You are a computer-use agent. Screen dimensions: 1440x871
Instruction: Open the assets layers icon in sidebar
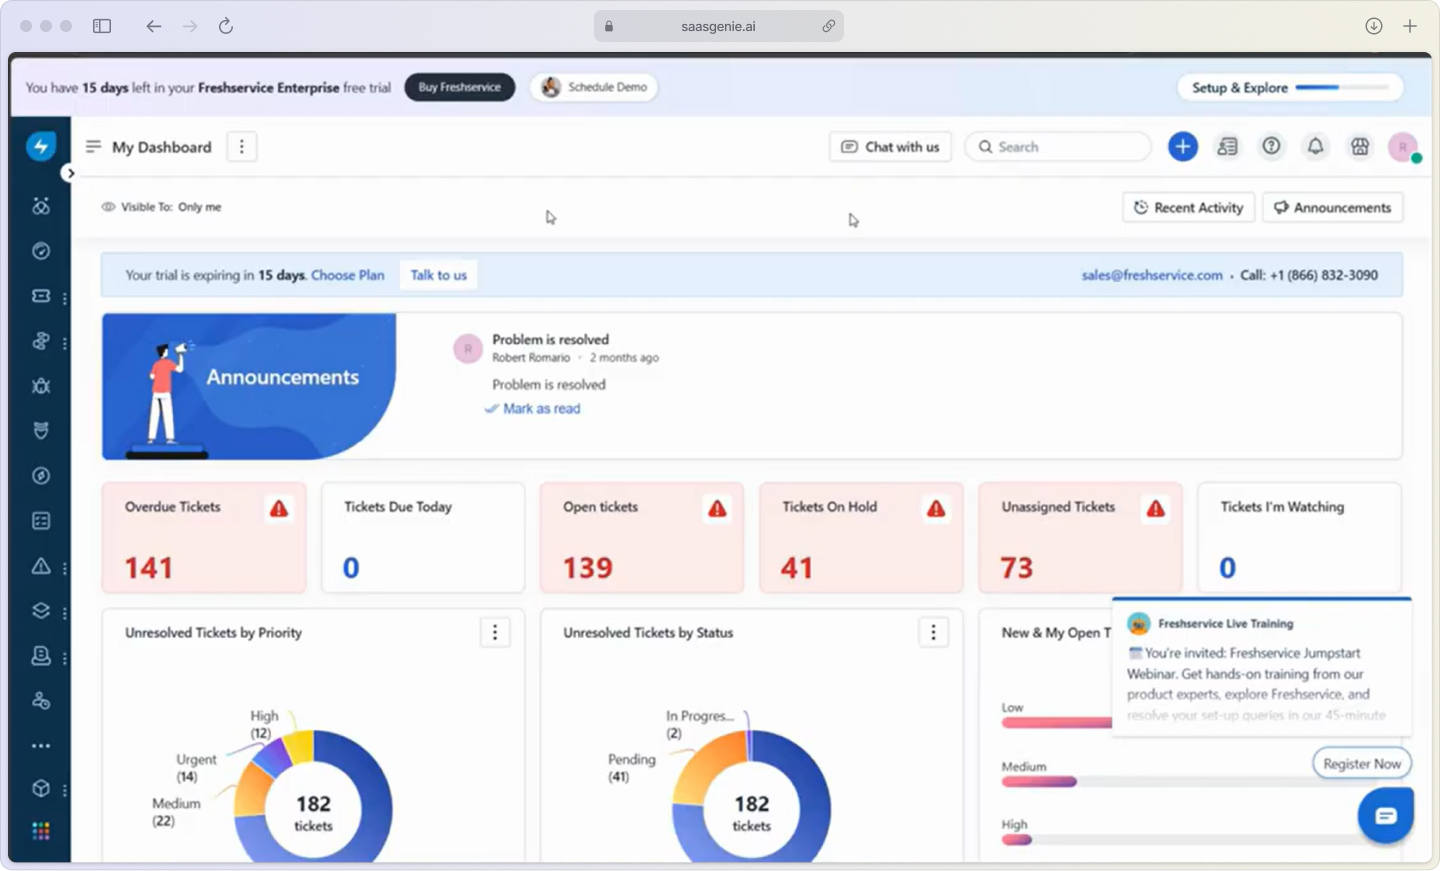click(41, 611)
